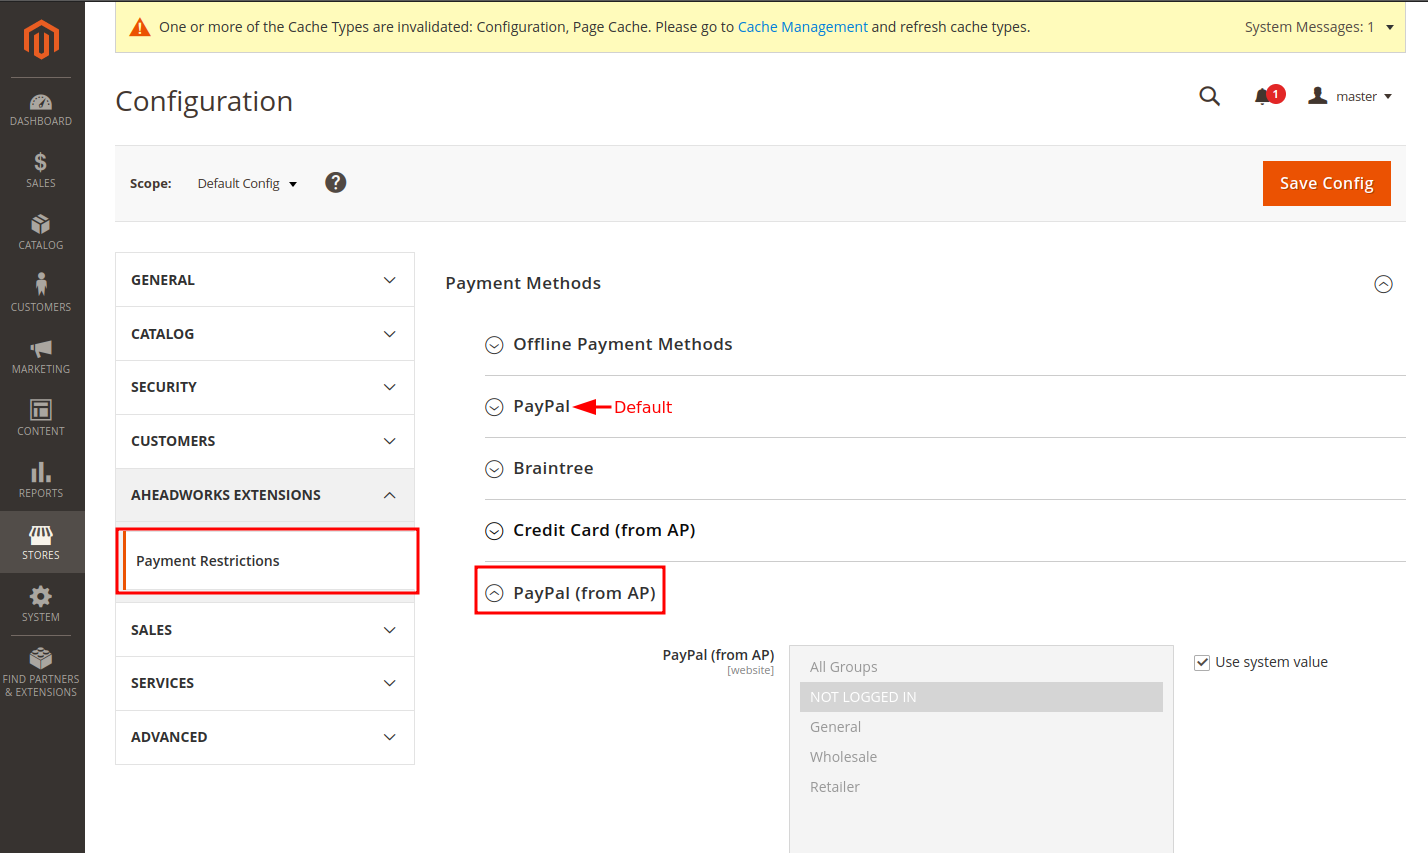
Task: Select General customer group option
Action: 981,727
